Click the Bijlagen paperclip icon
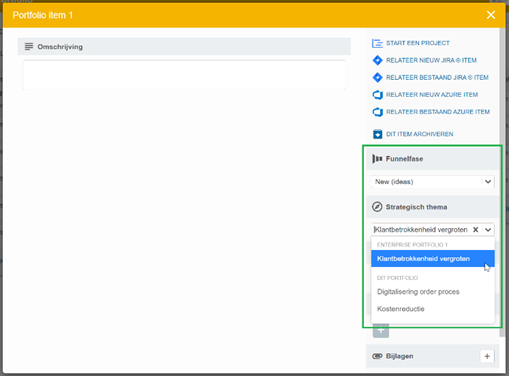This screenshot has width=509, height=376. 377,356
